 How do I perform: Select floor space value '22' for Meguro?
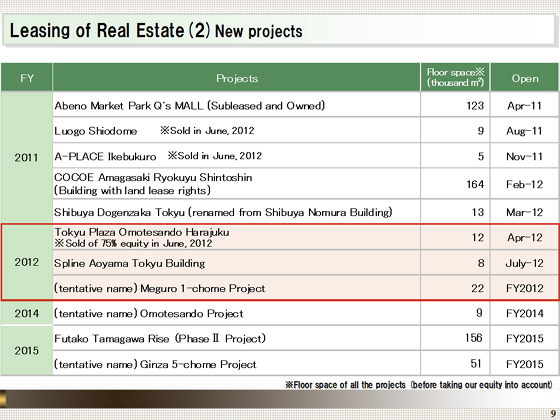tap(478, 288)
